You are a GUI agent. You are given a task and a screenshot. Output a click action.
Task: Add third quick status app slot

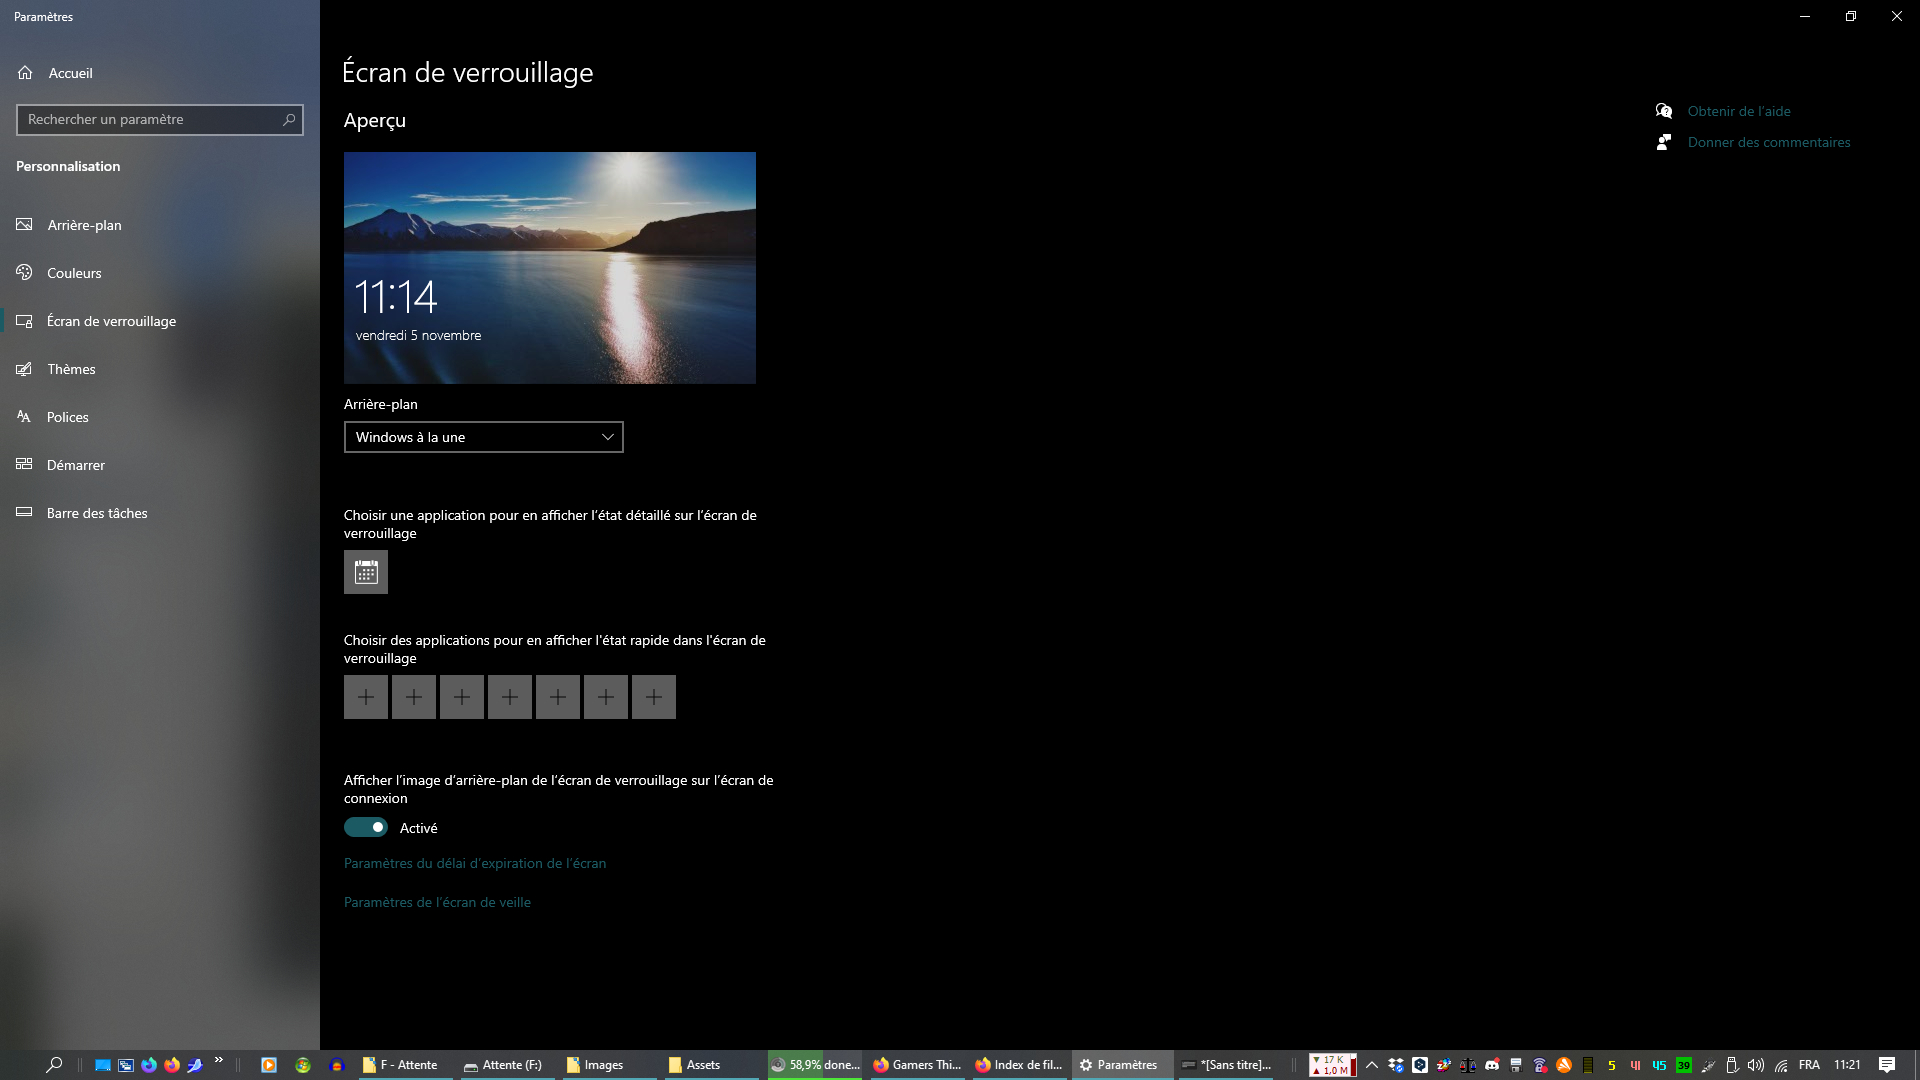[x=462, y=697]
